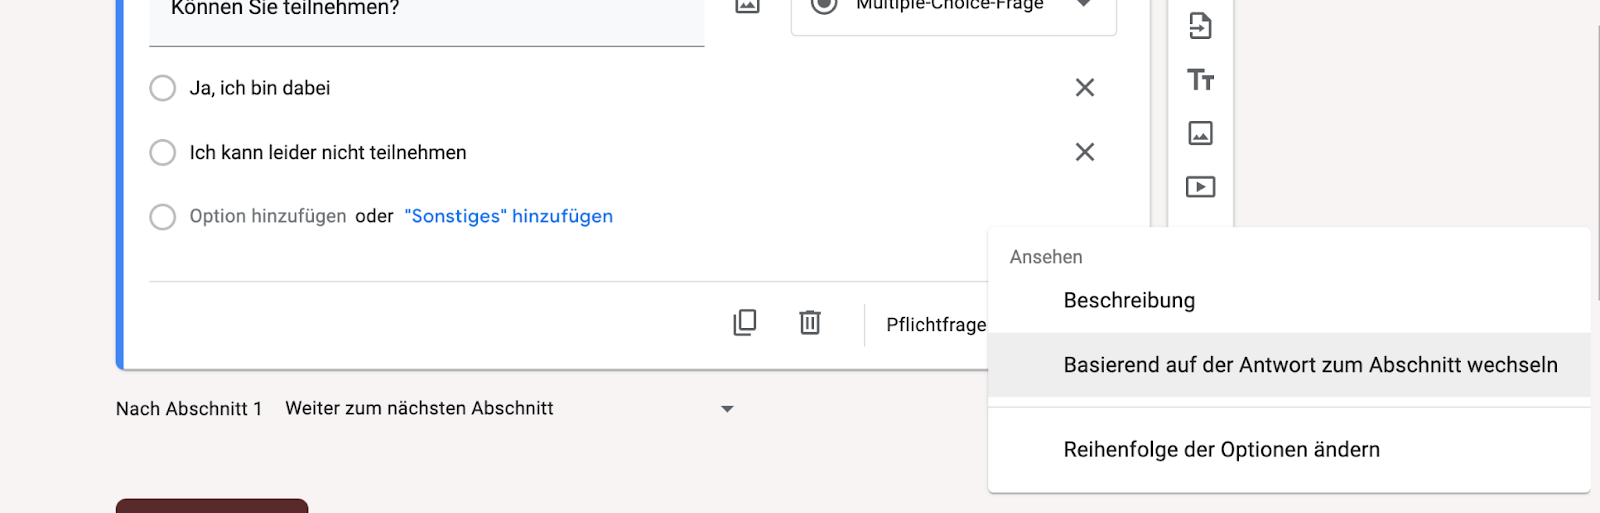Add title and description via Tt icon
Viewport: 1600px width, 513px height.
(1200, 80)
